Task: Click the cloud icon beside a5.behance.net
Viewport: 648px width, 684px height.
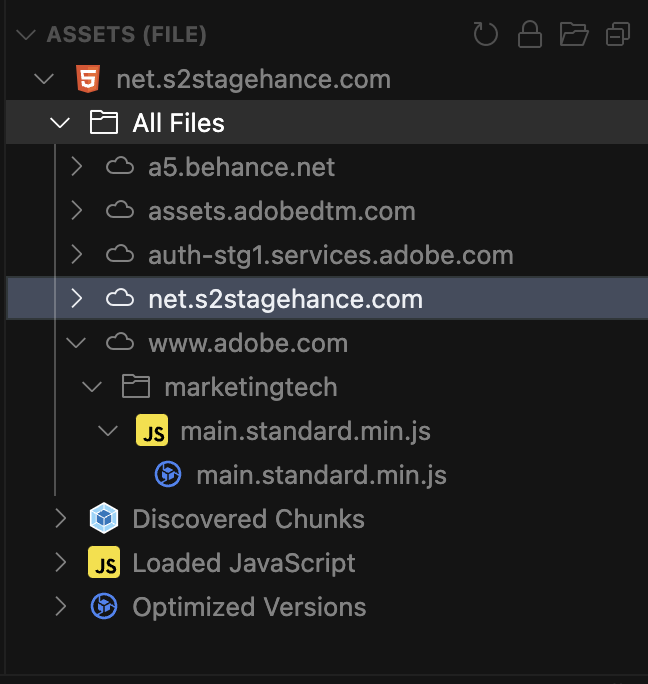Action: (x=120, y=167)
